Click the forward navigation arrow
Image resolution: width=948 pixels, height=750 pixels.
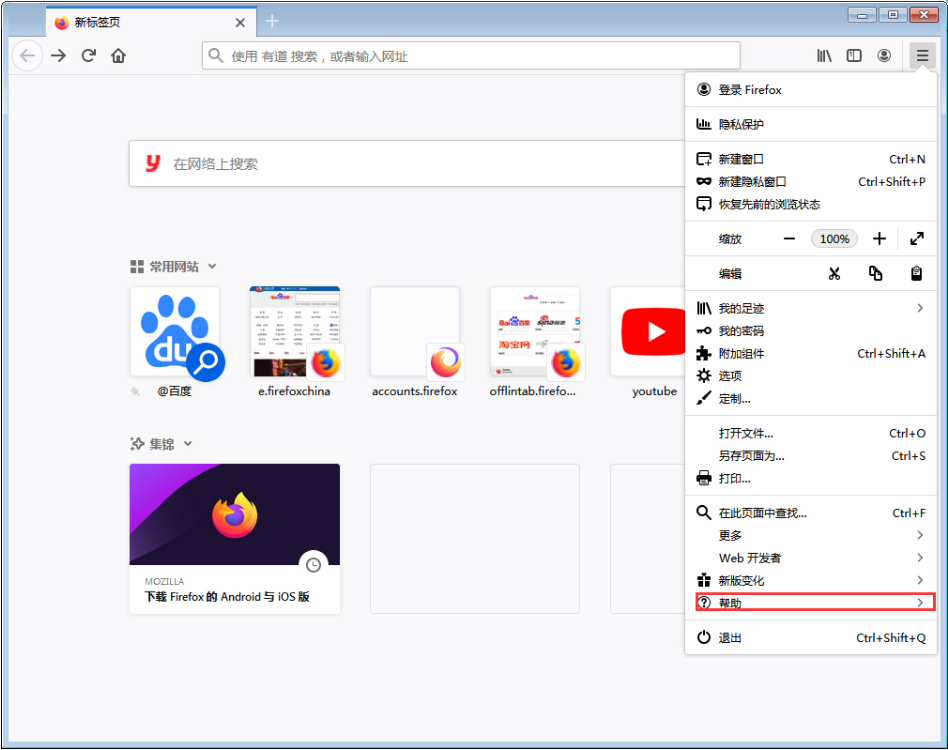pos(59,56)
